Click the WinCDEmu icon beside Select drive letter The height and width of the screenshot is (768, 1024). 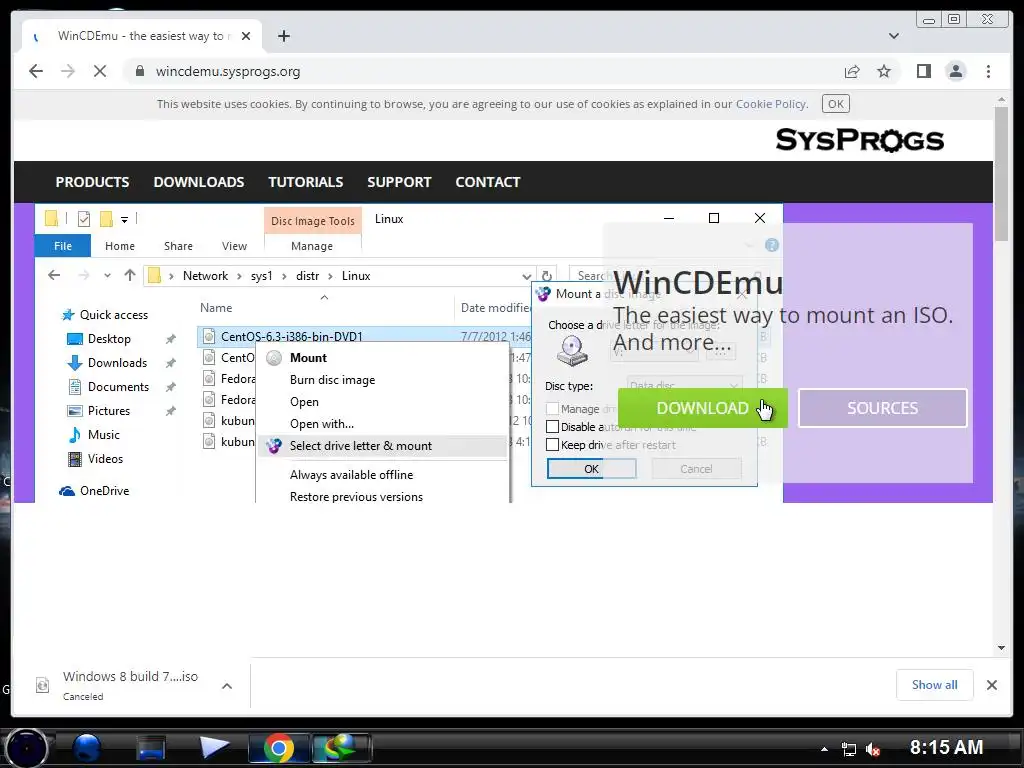[x=274, y=446]
